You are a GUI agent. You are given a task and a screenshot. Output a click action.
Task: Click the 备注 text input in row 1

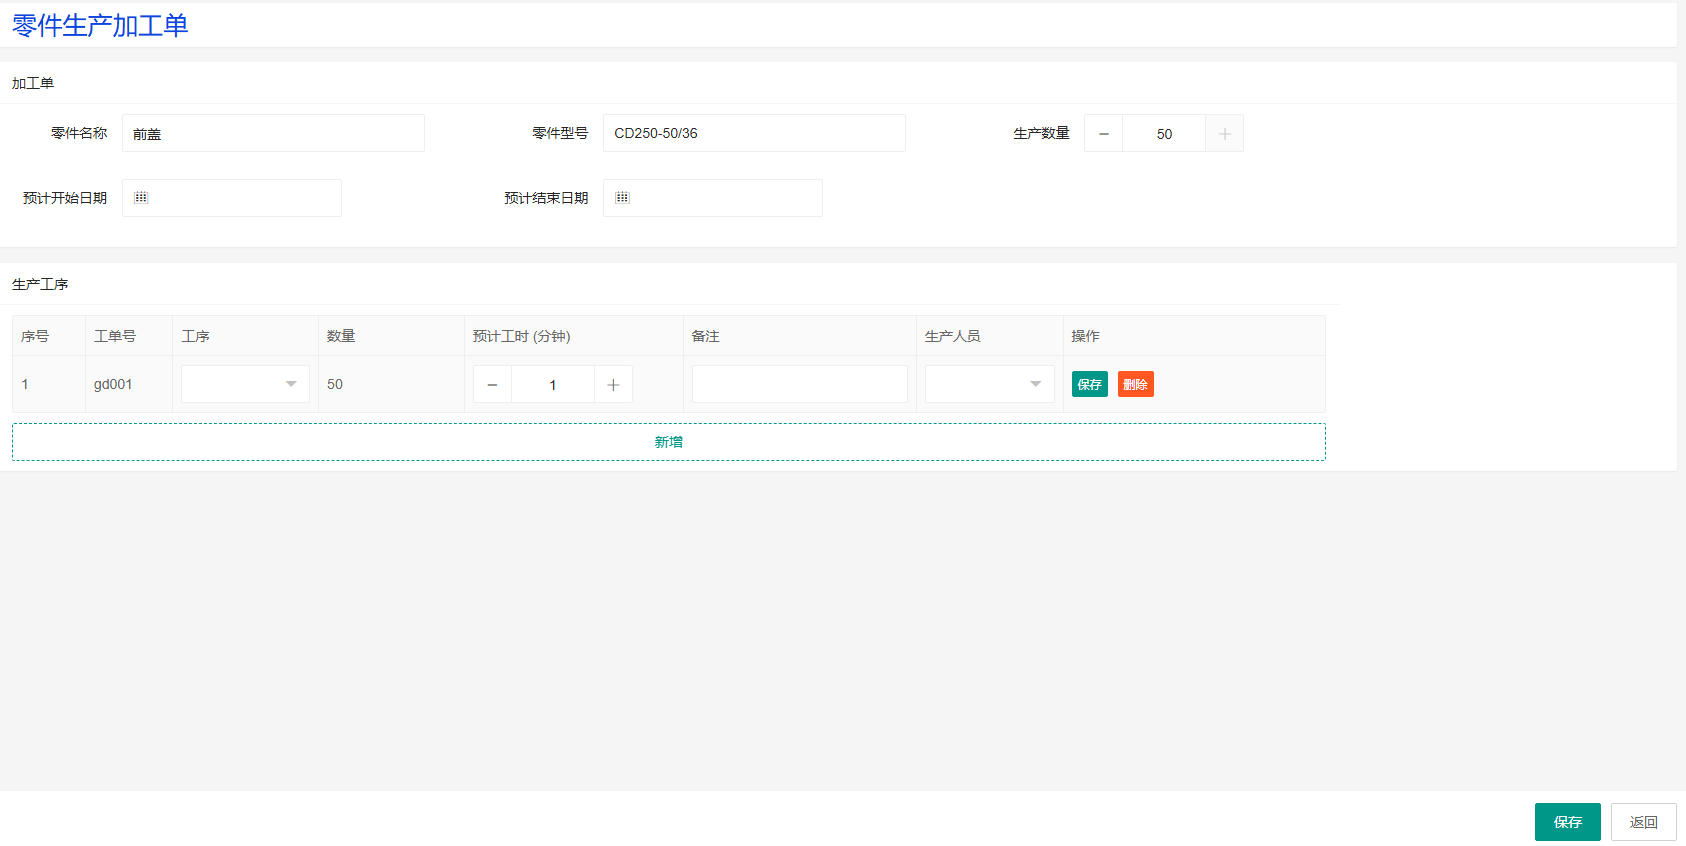(x=800, y=384)
